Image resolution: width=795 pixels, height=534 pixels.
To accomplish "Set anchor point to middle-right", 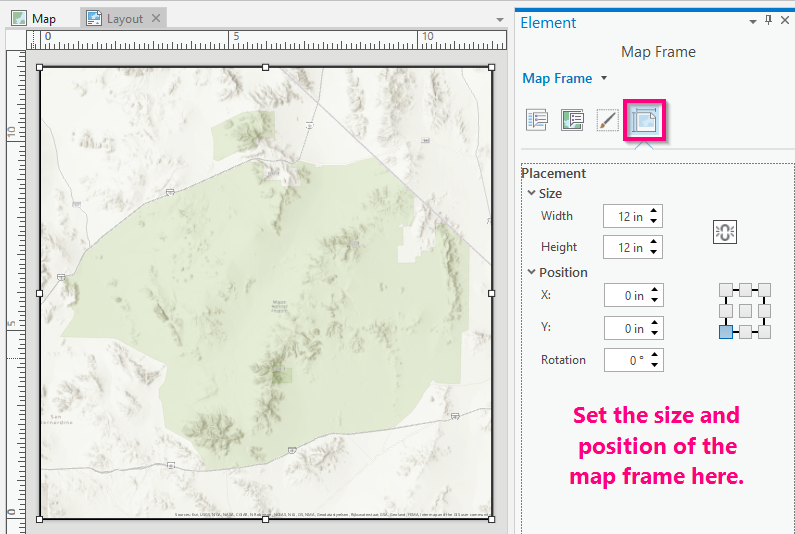I will coord(765,311).
